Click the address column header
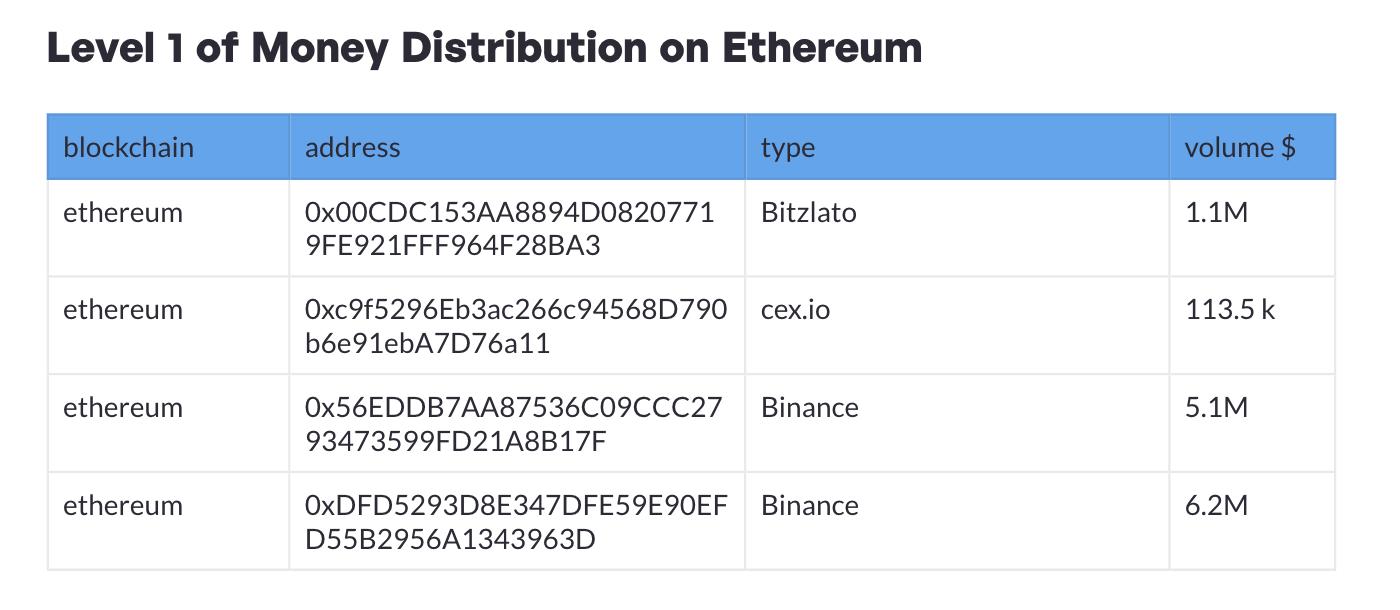This screenshot has width=1400, height=610. tap(352, 147)
